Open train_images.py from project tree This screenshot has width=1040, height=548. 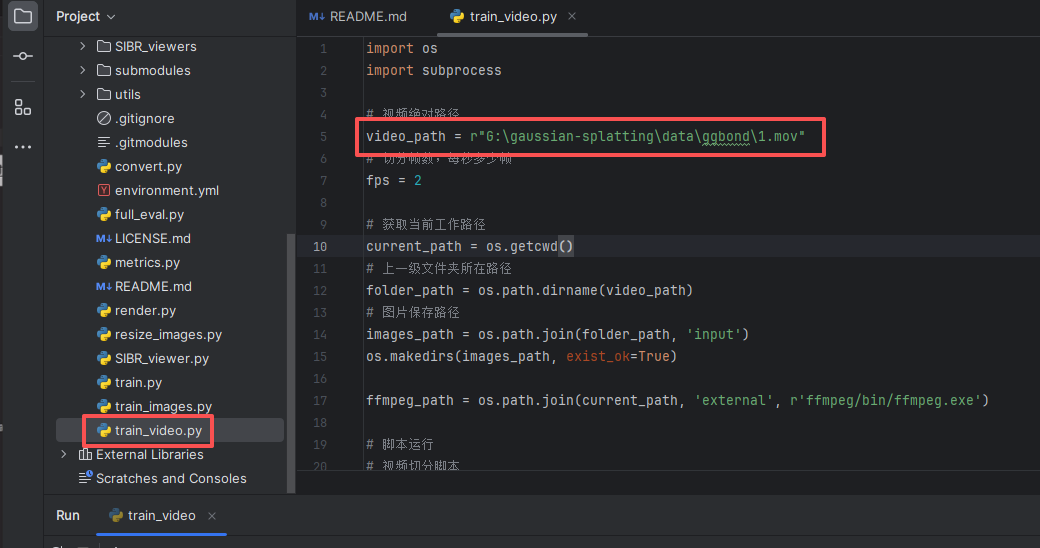click(x=162, y=406)
